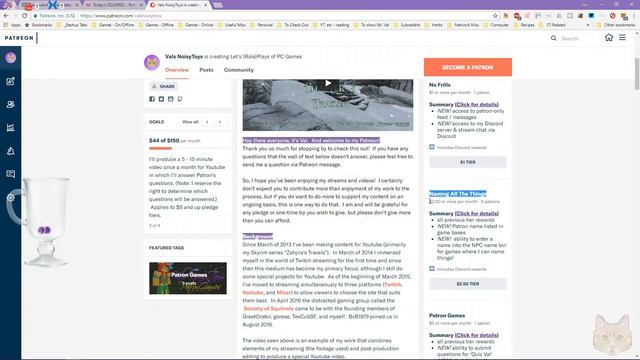Open the _Startup Tabs bookmark folder

tap(72, 25)
